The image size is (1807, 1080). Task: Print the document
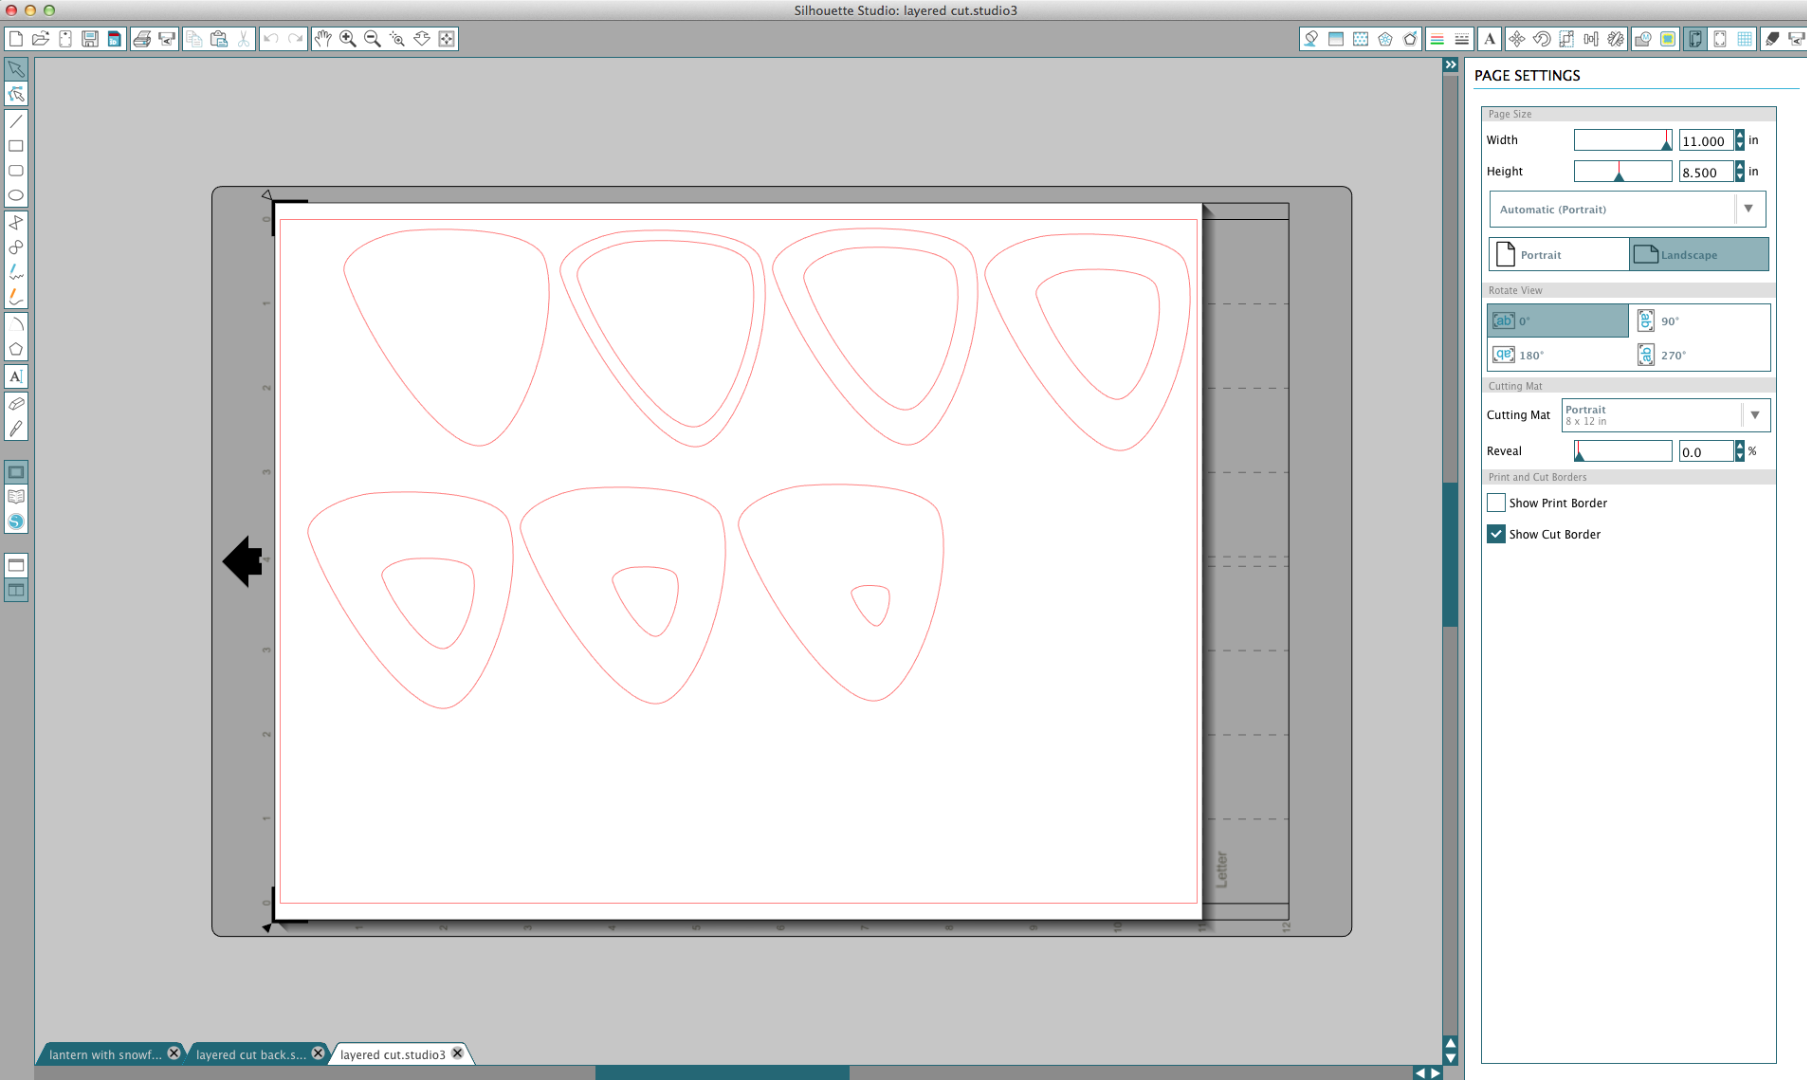click(142, 39)
